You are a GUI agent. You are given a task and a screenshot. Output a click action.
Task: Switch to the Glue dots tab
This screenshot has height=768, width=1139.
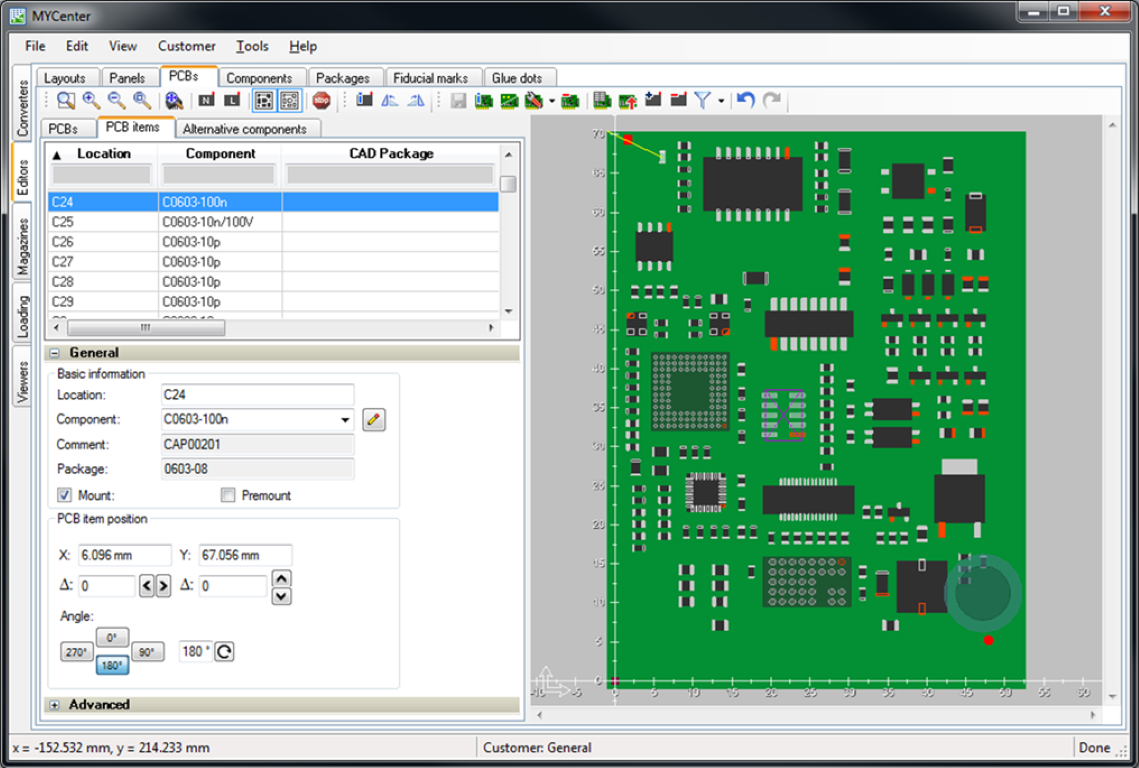coord(517,78)
